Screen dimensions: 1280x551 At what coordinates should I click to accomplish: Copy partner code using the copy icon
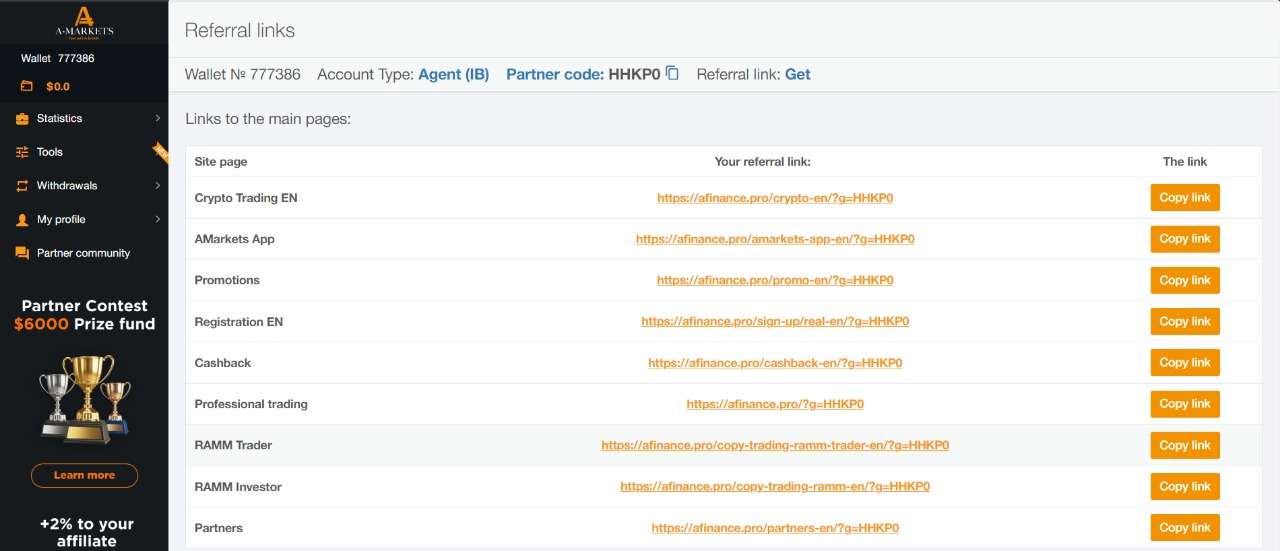[673, 73]
